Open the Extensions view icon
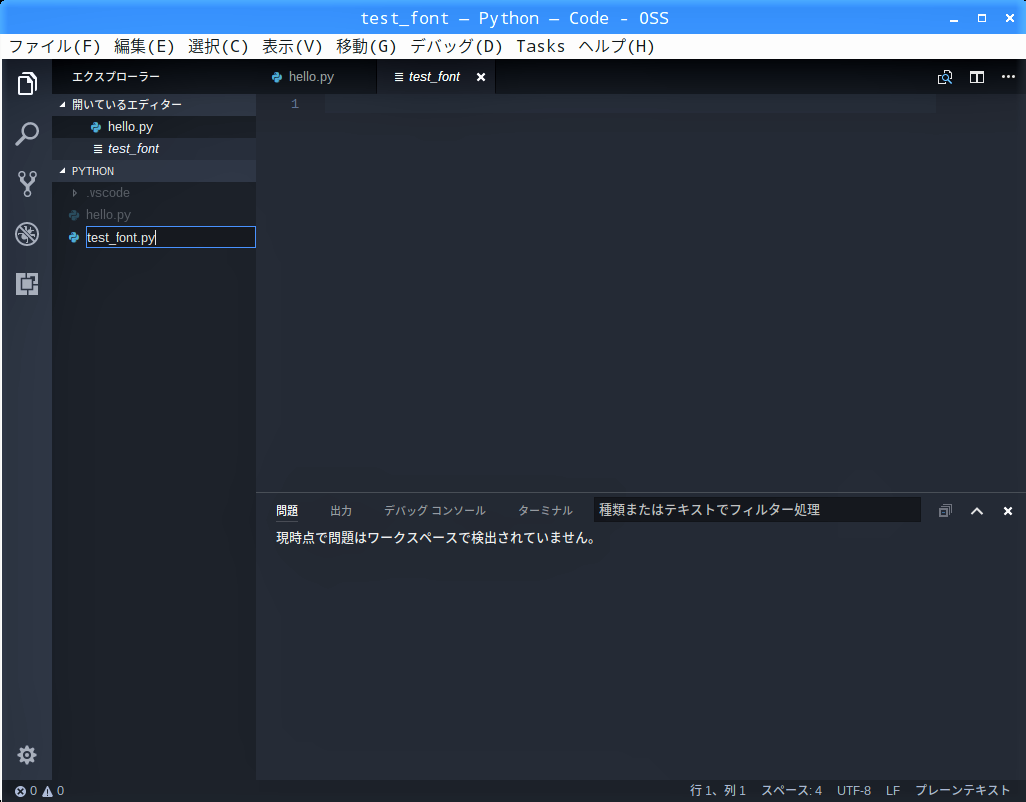 [x=27, y=284]
